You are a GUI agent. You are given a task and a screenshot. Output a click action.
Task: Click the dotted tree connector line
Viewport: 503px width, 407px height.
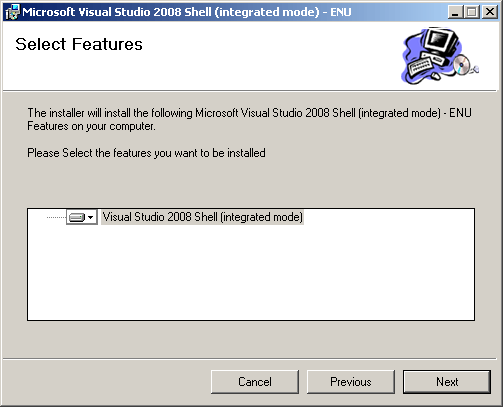tap(56, 217)
